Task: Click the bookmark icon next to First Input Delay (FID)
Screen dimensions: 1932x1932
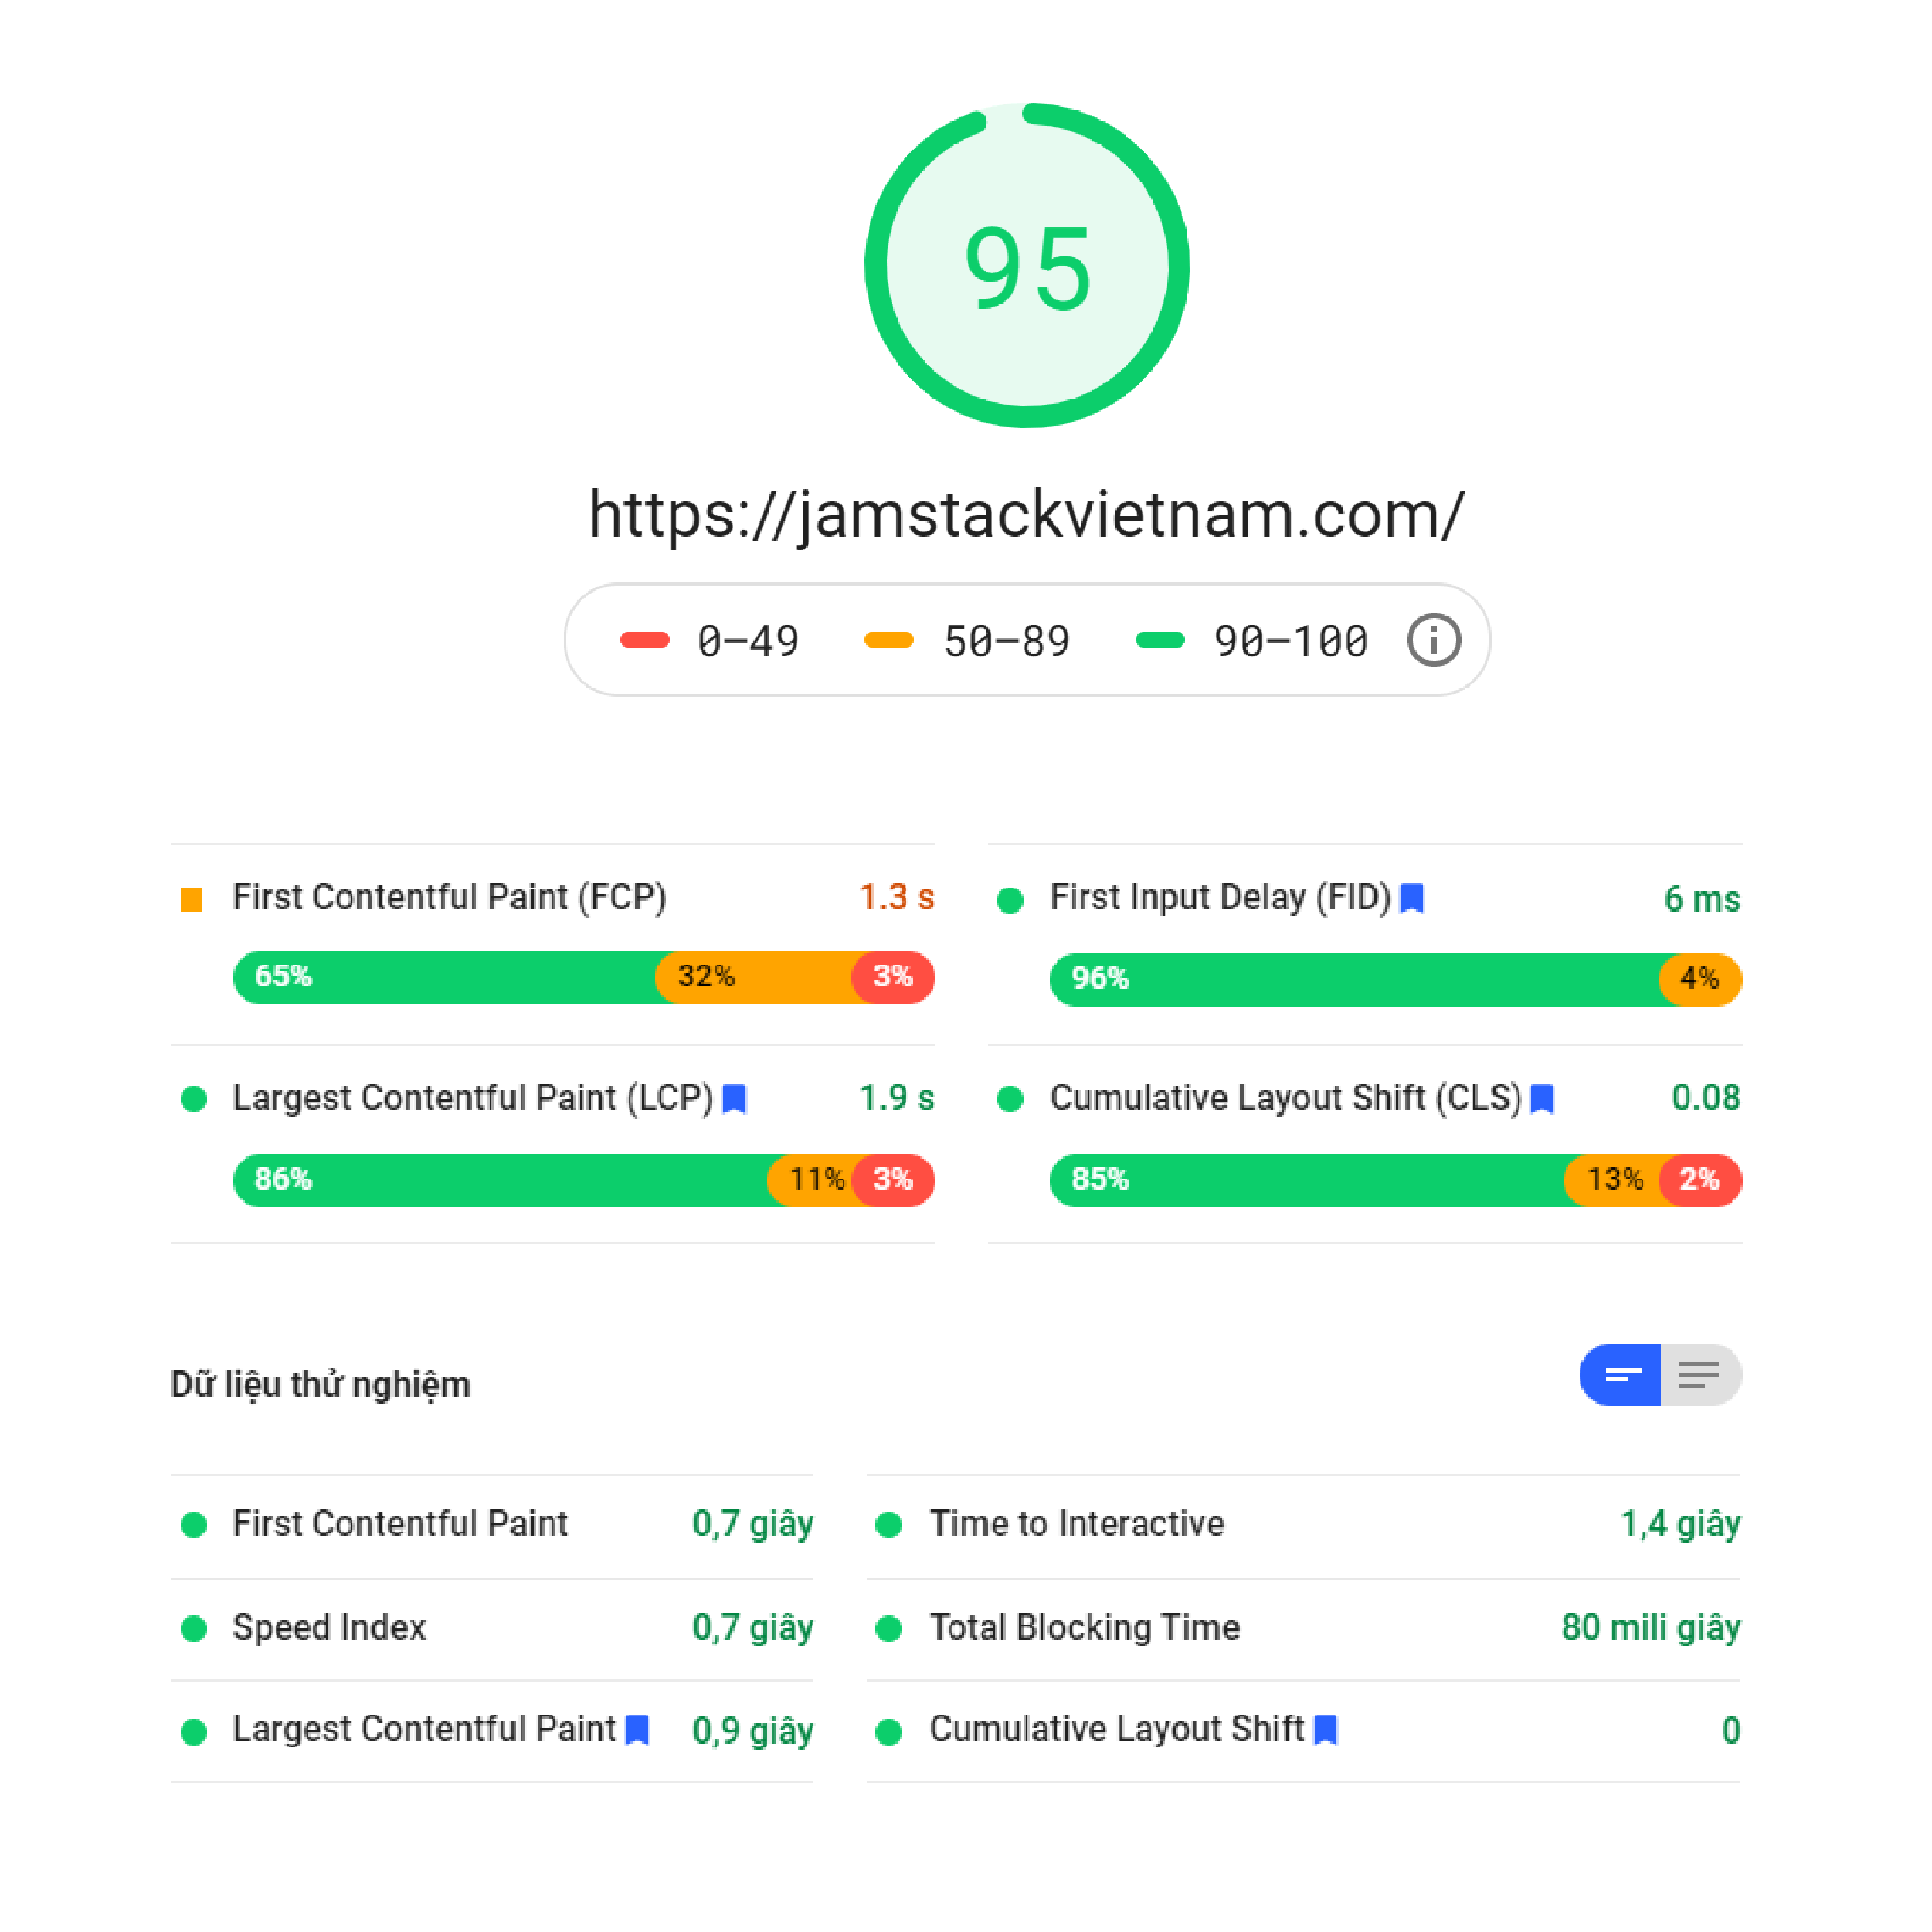Action: pos(1411,898)
